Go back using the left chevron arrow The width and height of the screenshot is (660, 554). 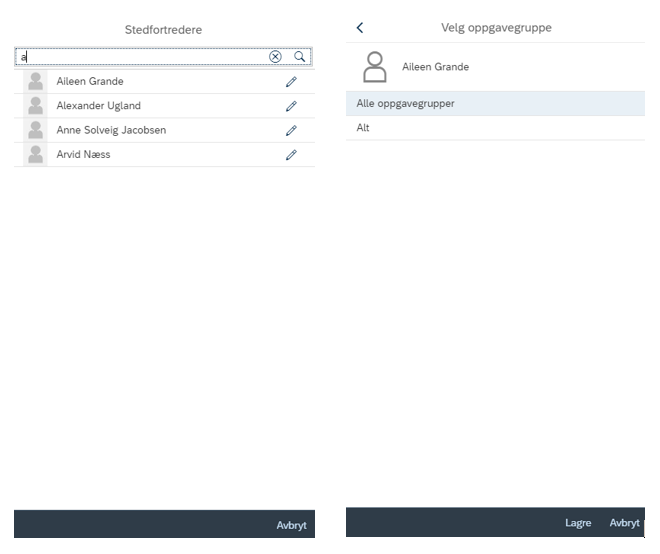point(360,28)
